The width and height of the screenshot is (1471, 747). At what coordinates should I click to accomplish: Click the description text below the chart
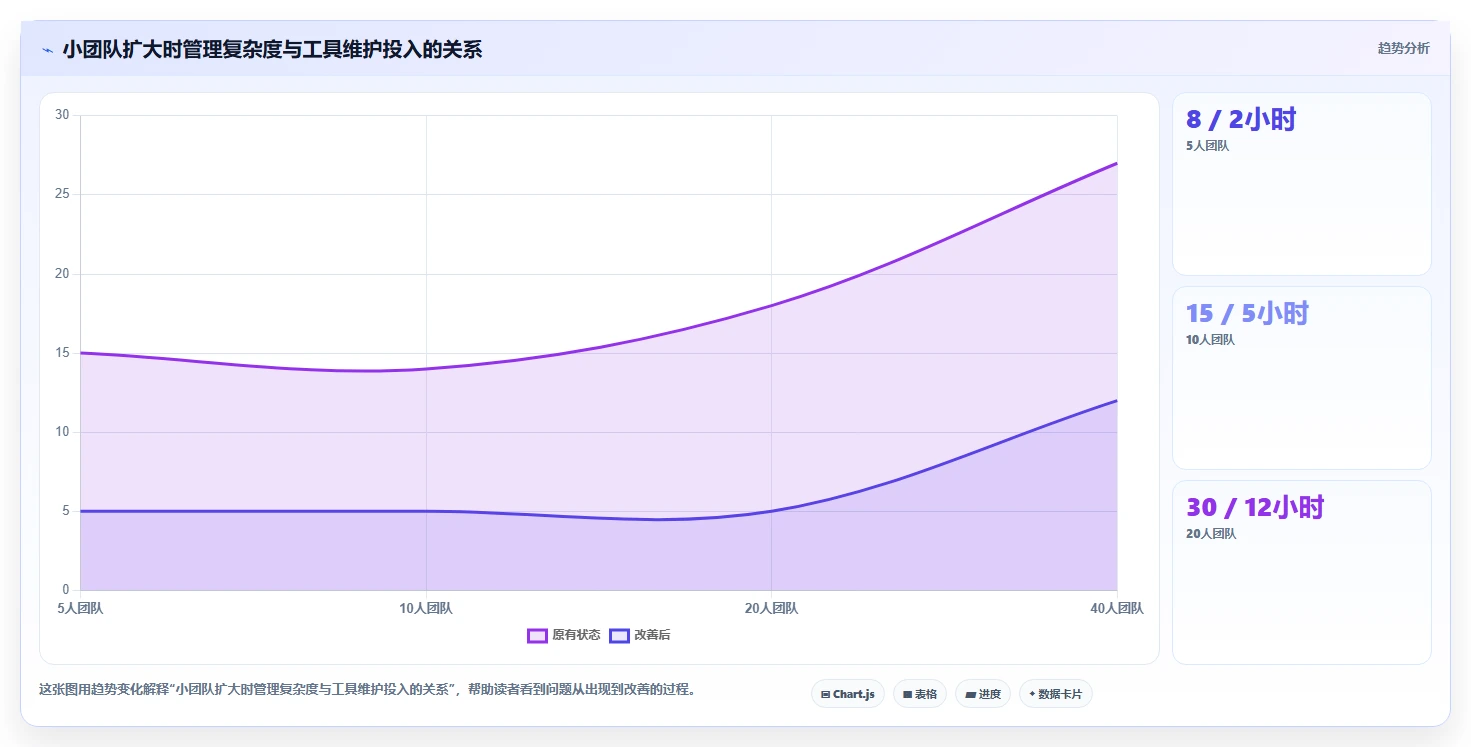[x=369, y=689]
